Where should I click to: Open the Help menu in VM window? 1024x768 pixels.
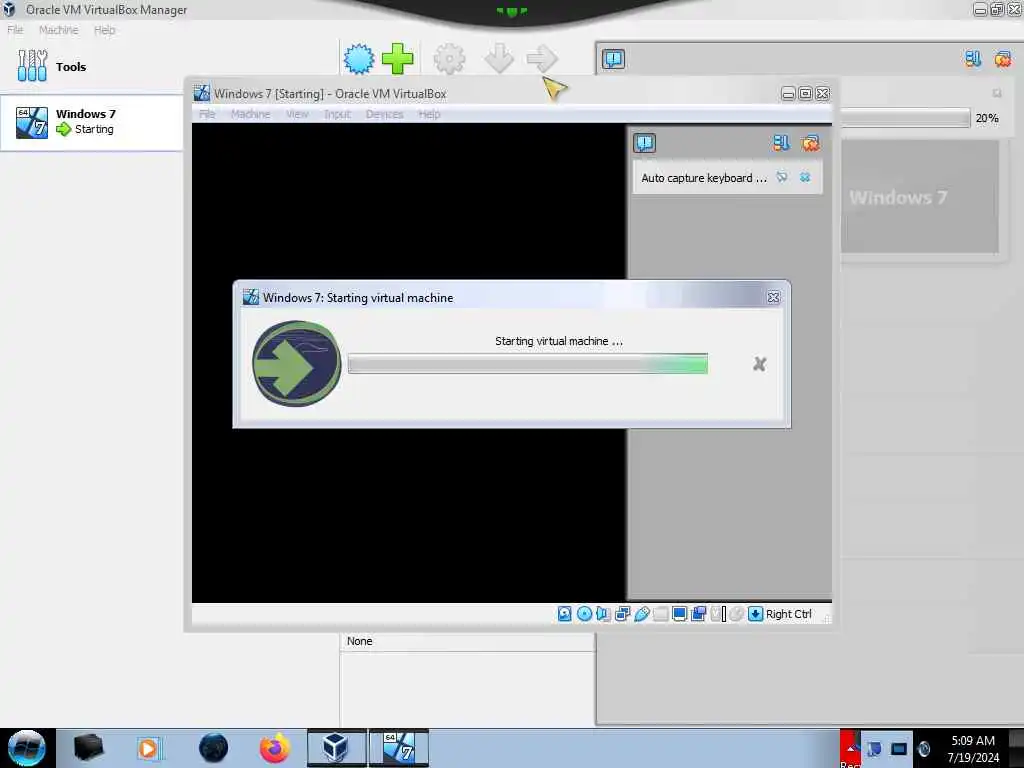click(x=429, y=114)
